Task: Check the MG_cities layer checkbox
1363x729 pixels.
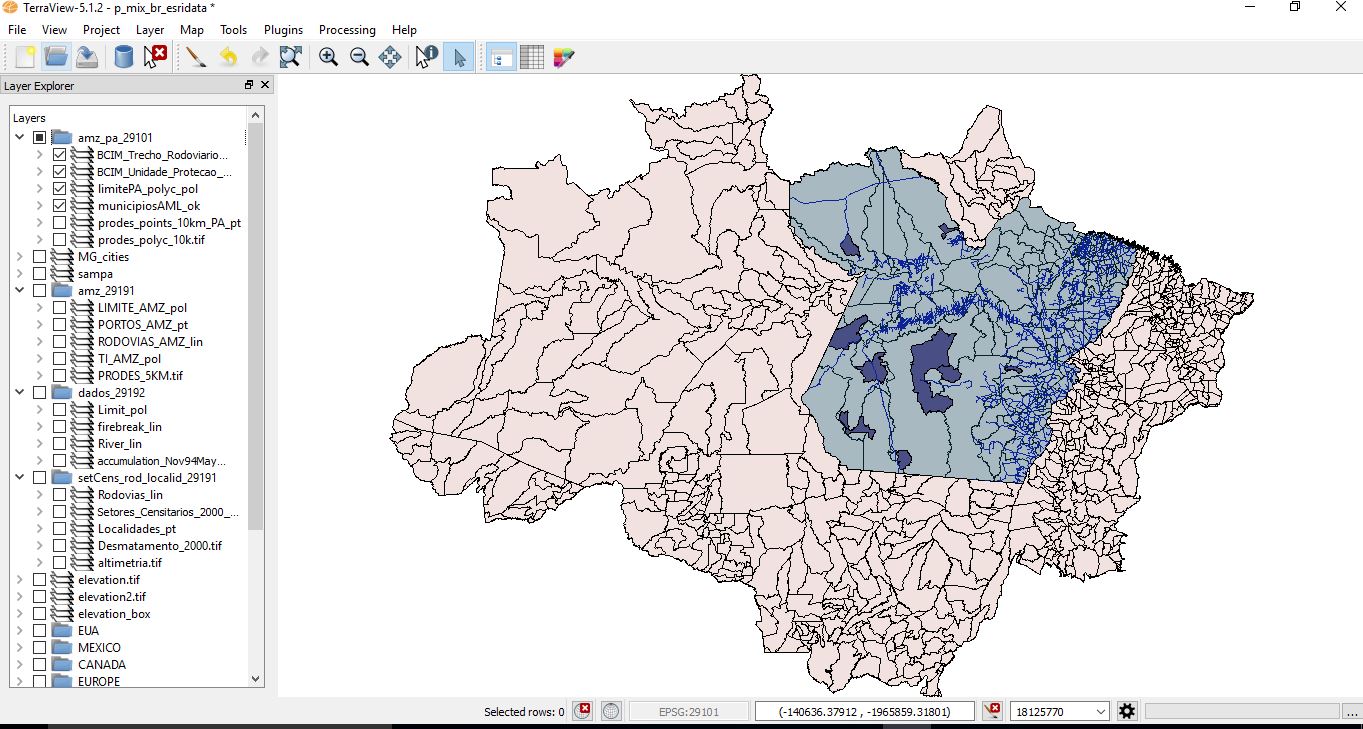Action: tap(40, 257)
